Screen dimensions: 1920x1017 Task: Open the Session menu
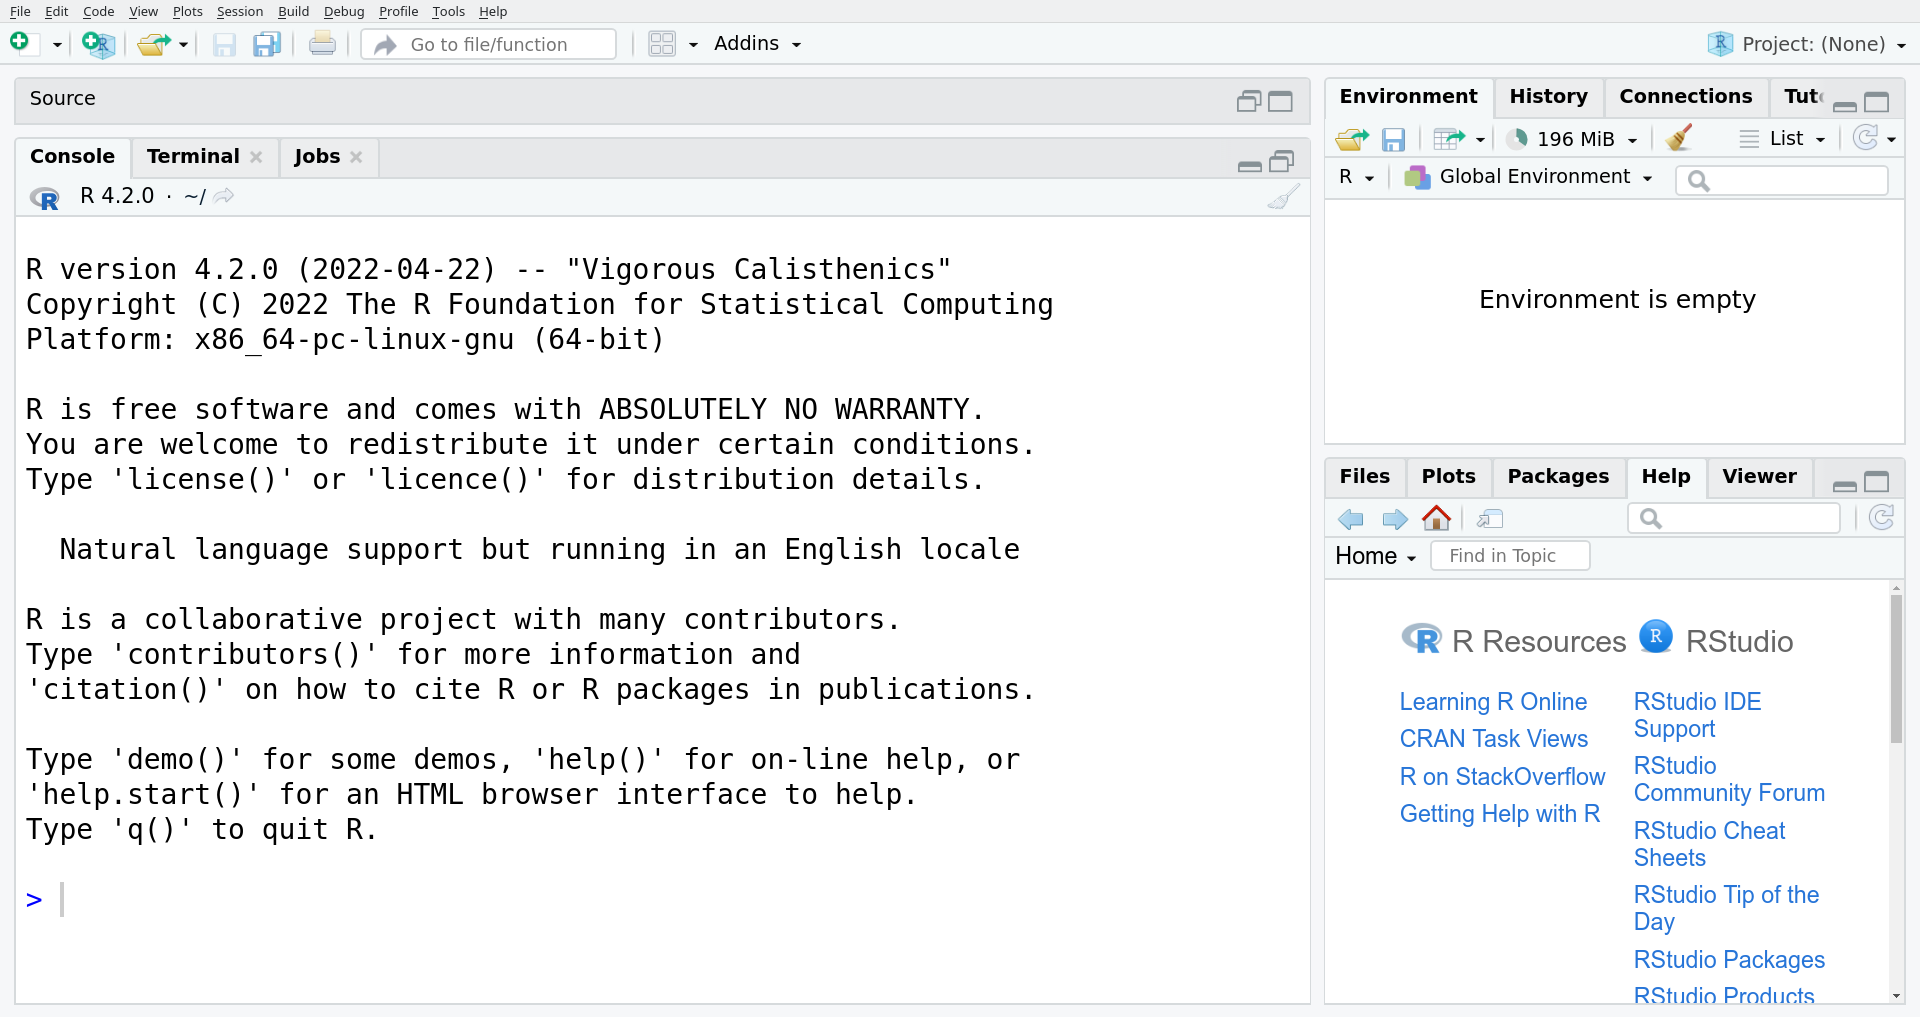(x=240, y=11)
